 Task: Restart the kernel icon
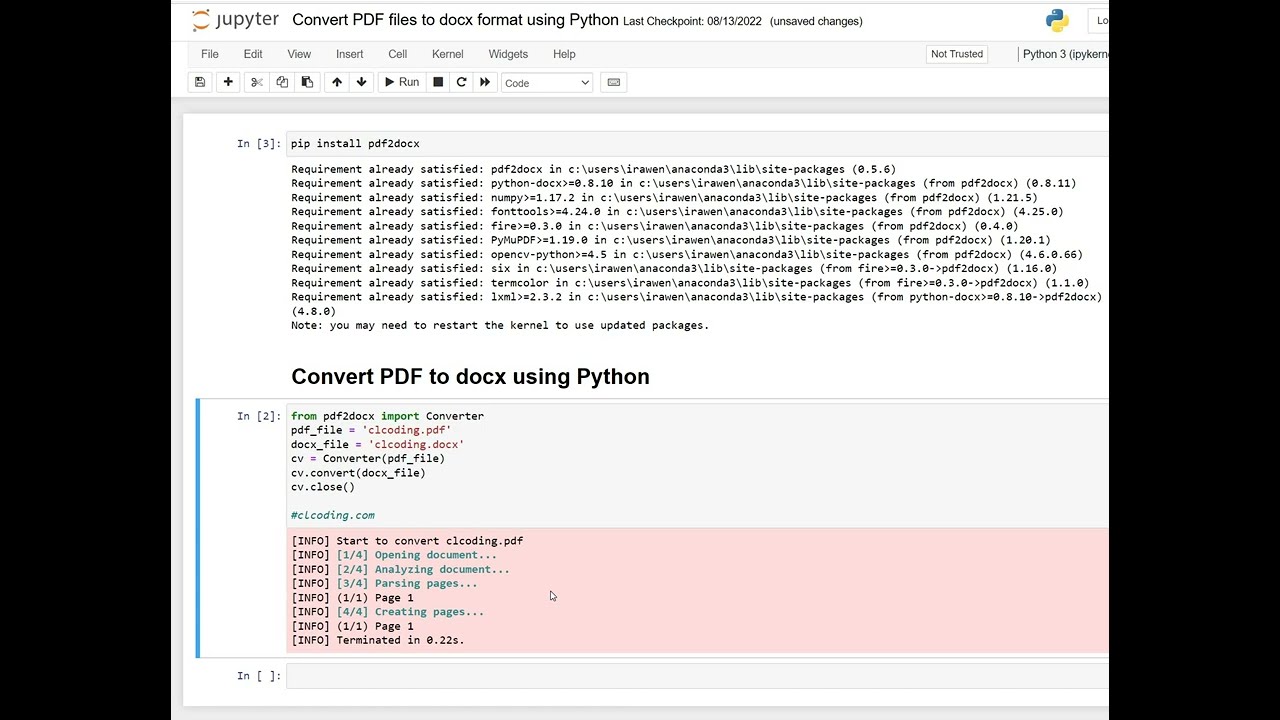[461, 82]
